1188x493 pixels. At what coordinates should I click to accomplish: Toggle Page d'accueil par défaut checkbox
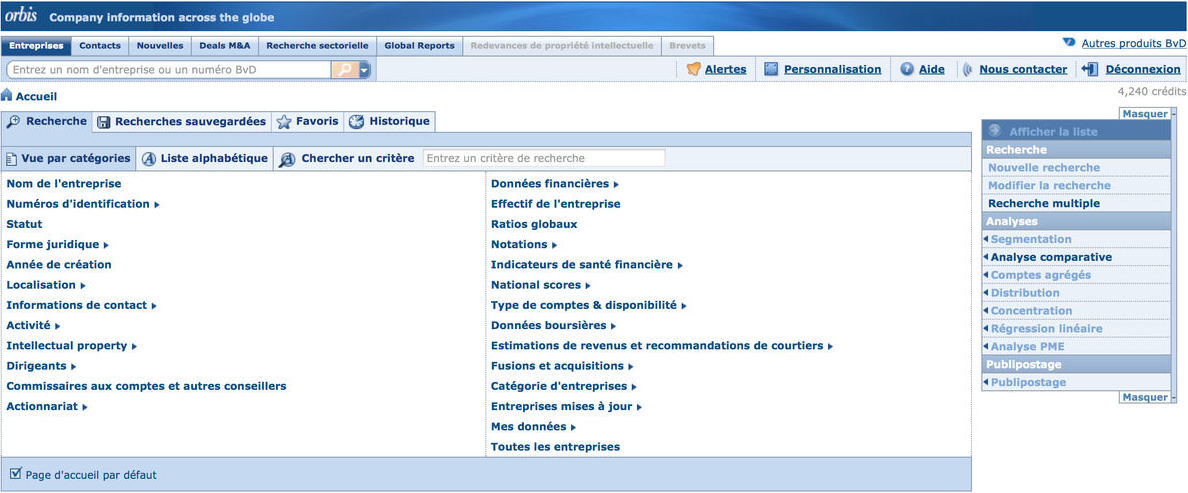[15, 474]
